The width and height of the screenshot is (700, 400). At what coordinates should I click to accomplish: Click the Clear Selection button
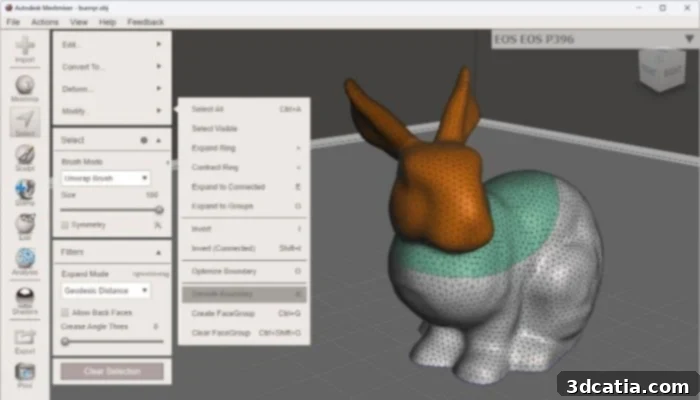pyautogui.click(x=112, y=371)
